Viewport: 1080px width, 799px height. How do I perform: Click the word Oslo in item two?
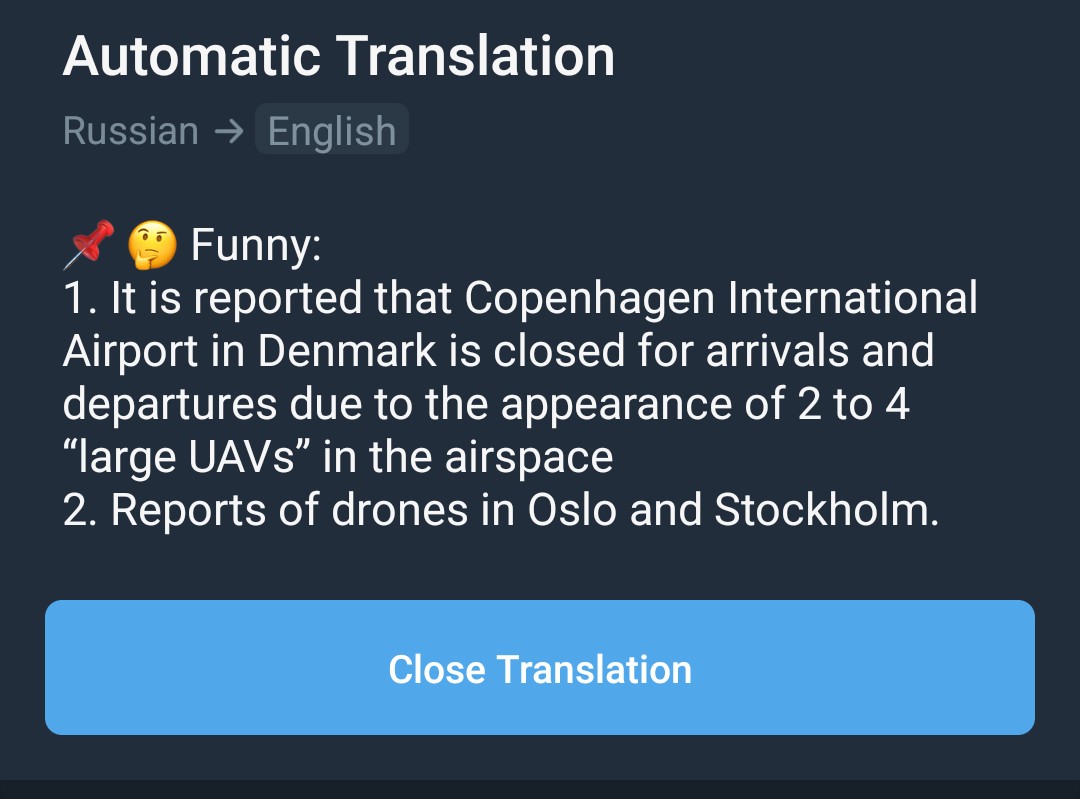pos(572,510)
